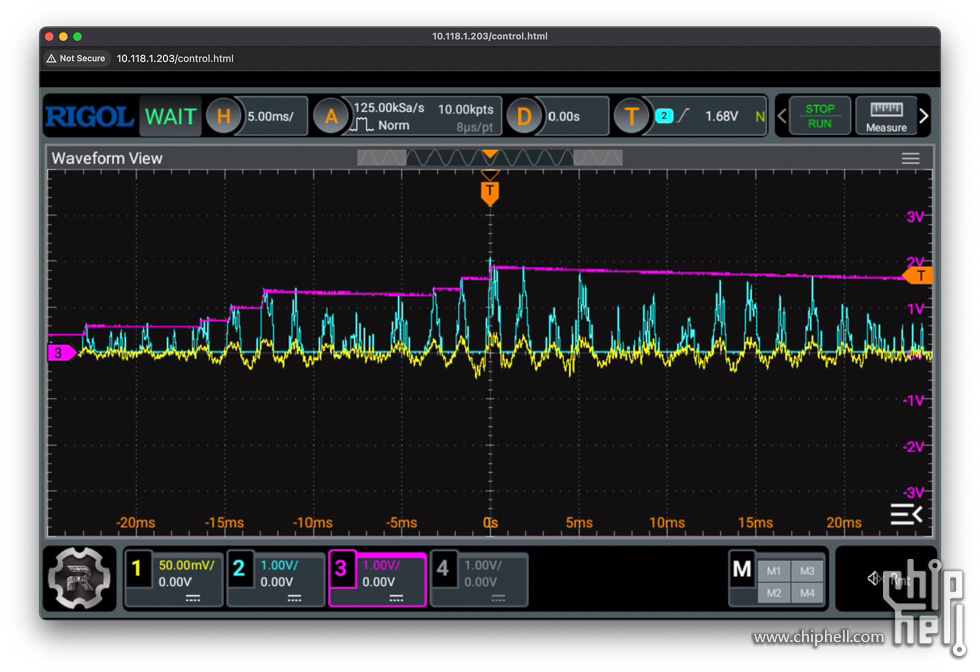This screenshot has height=672, width=980.
Task: Click the waveform memory overview bar
Action: click(489, 158)
